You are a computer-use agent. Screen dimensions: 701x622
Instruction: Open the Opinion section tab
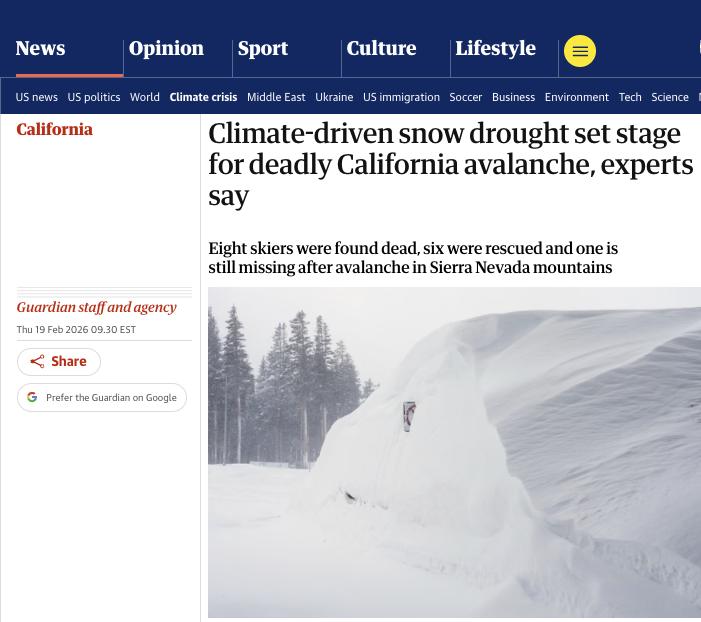pyautogui.click(x=166, y=48)
